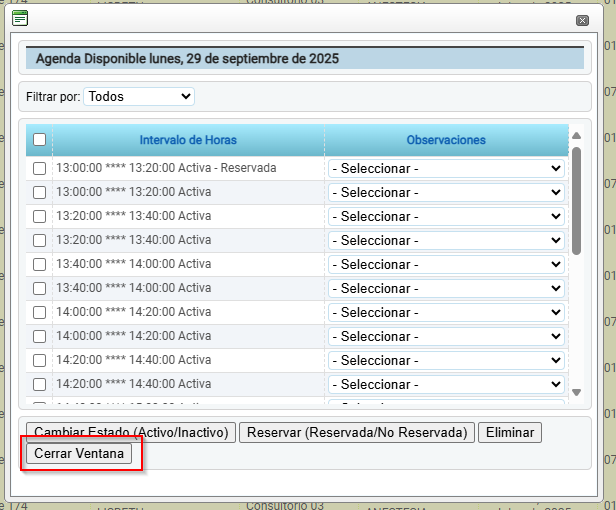Screen dimensions: 616x510
Task: Toggle the select-all checkbox in table header
Action: [x=39, y=140]
